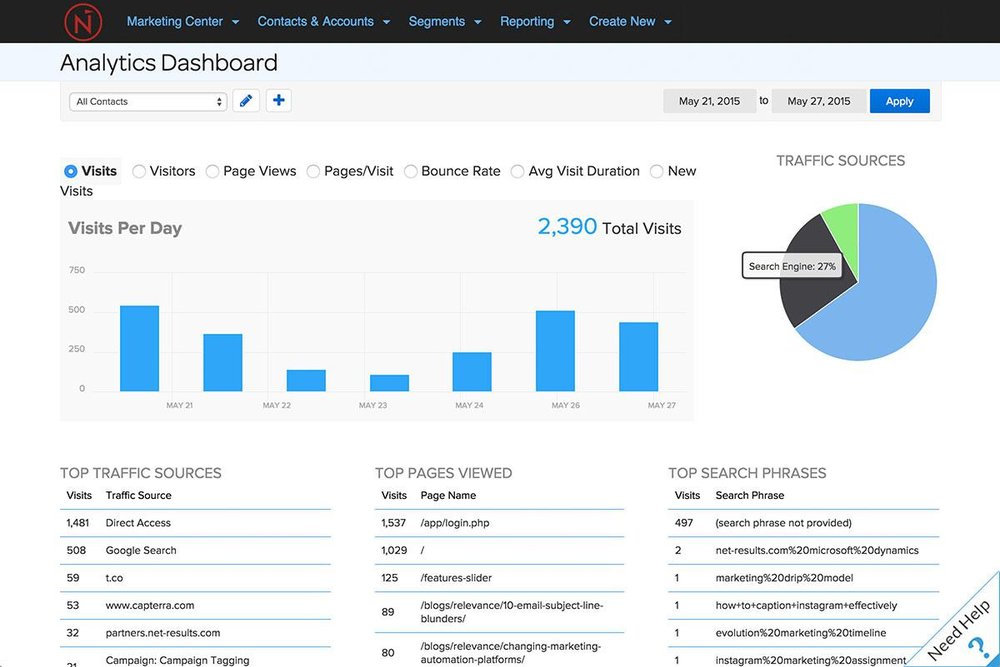The image size is (1000, 667).
Task: Click the Net-Results logo icon
Action: 83,21
